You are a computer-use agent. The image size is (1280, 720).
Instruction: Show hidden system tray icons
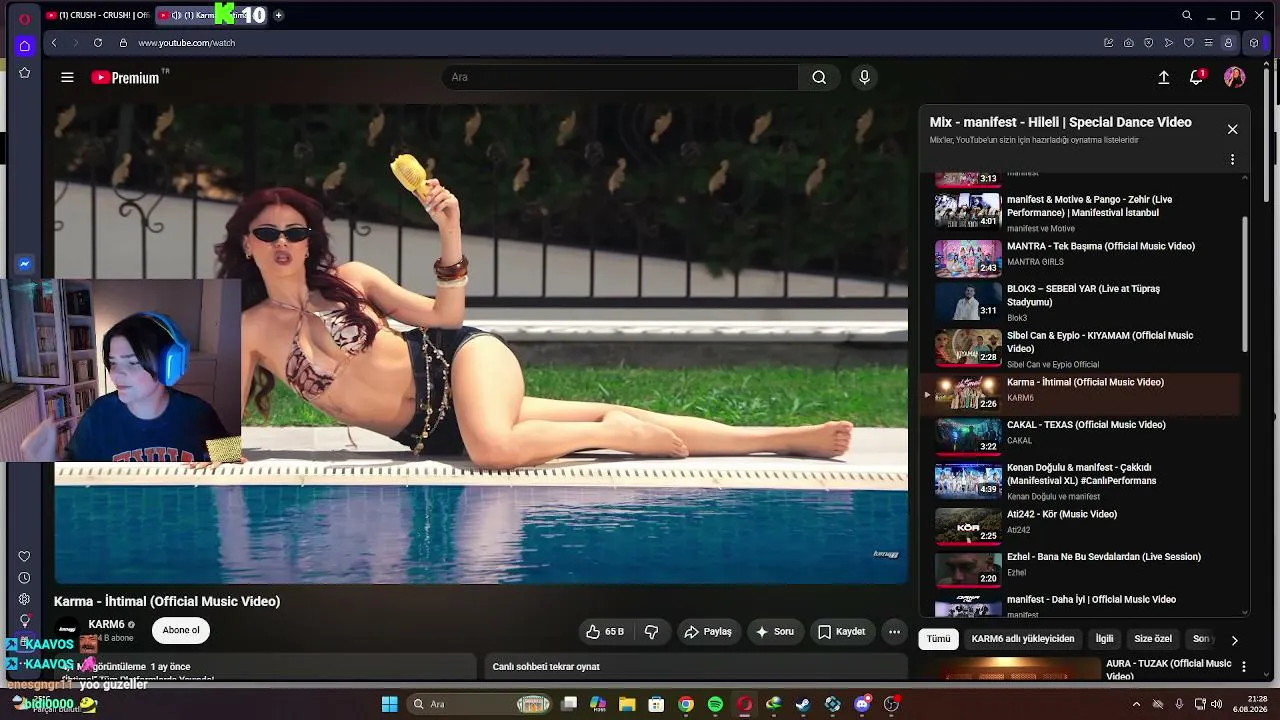coord(1136,704)
